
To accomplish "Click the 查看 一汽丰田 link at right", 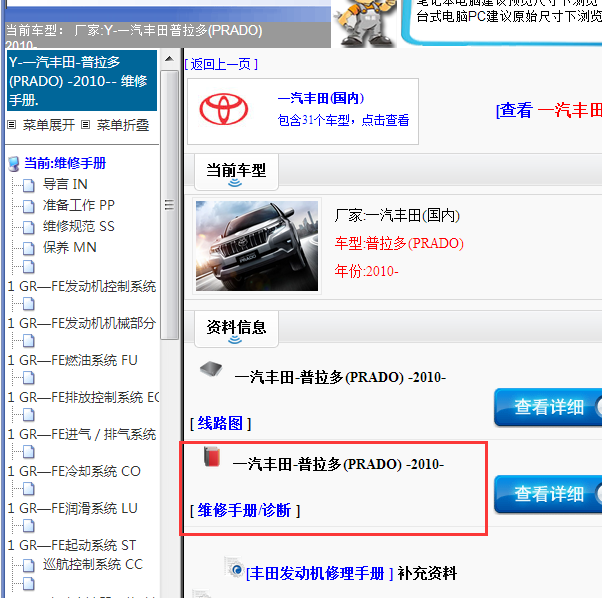I will tap(549, 111).
